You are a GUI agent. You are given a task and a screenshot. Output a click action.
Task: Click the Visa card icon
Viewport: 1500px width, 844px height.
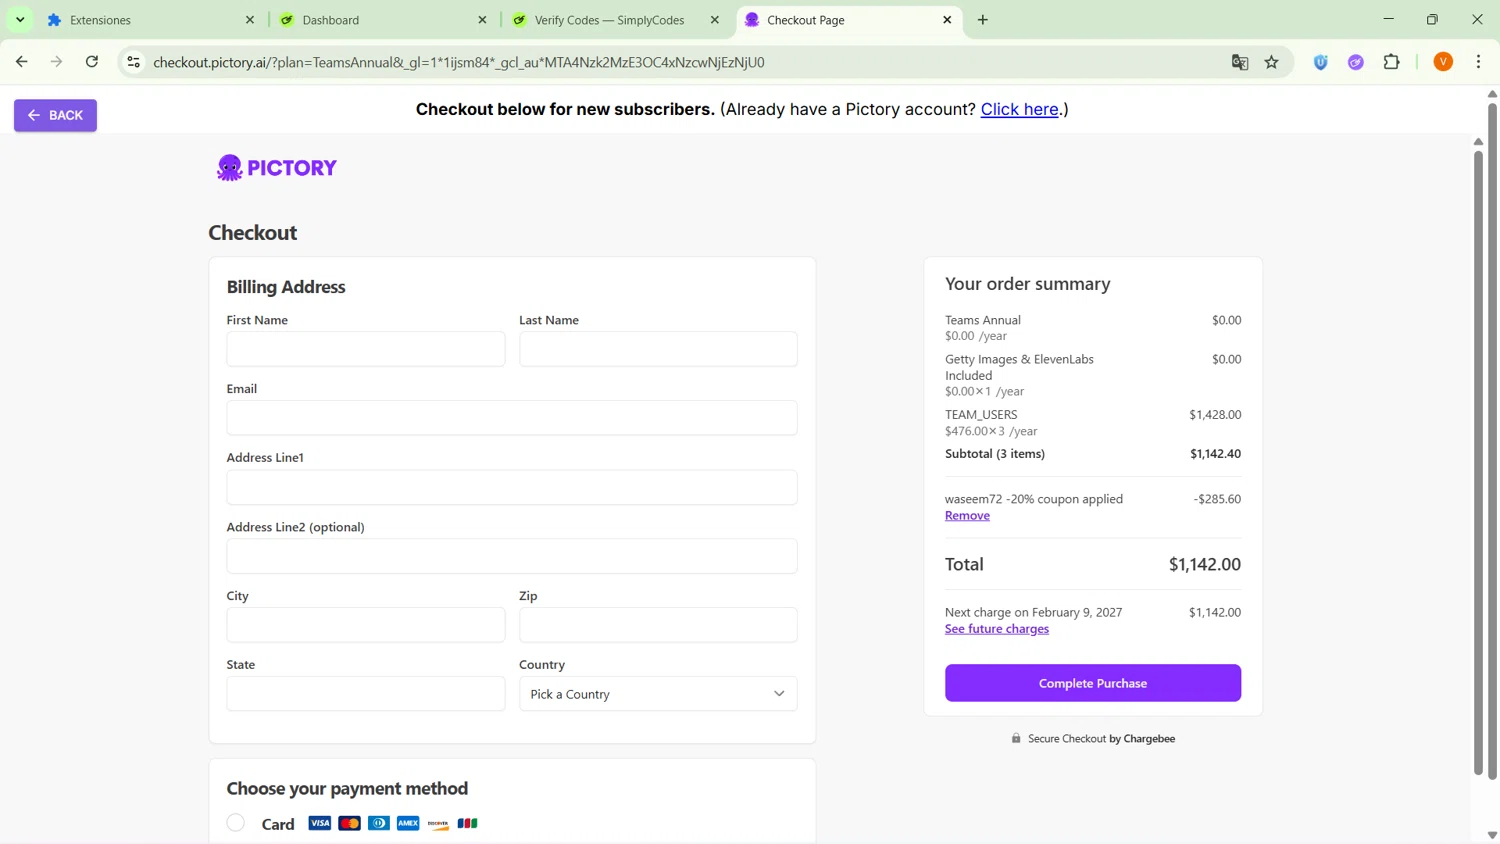tap(320, 823)
